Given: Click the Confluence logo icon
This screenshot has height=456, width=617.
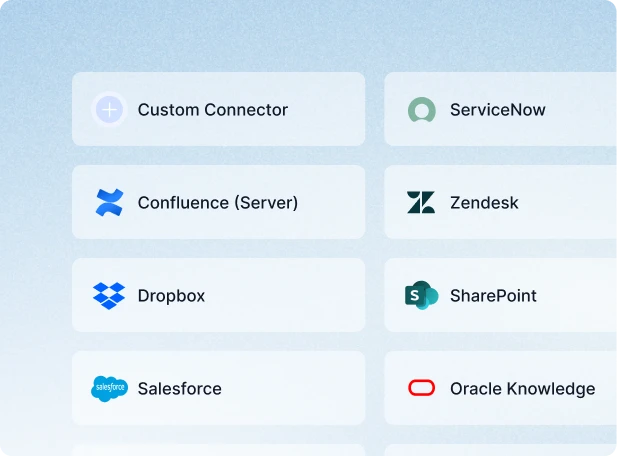Looking at the screenshot, I should 109,203.
